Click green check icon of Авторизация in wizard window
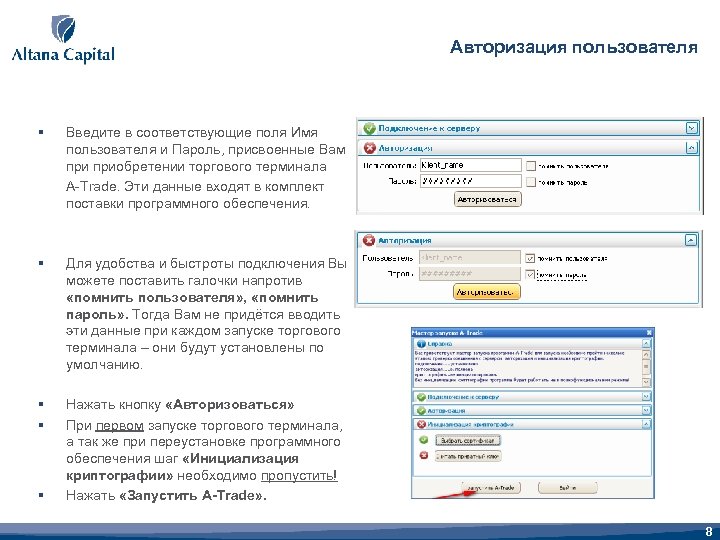This screenshot has width=720, height=540. [x=421, y=411]
